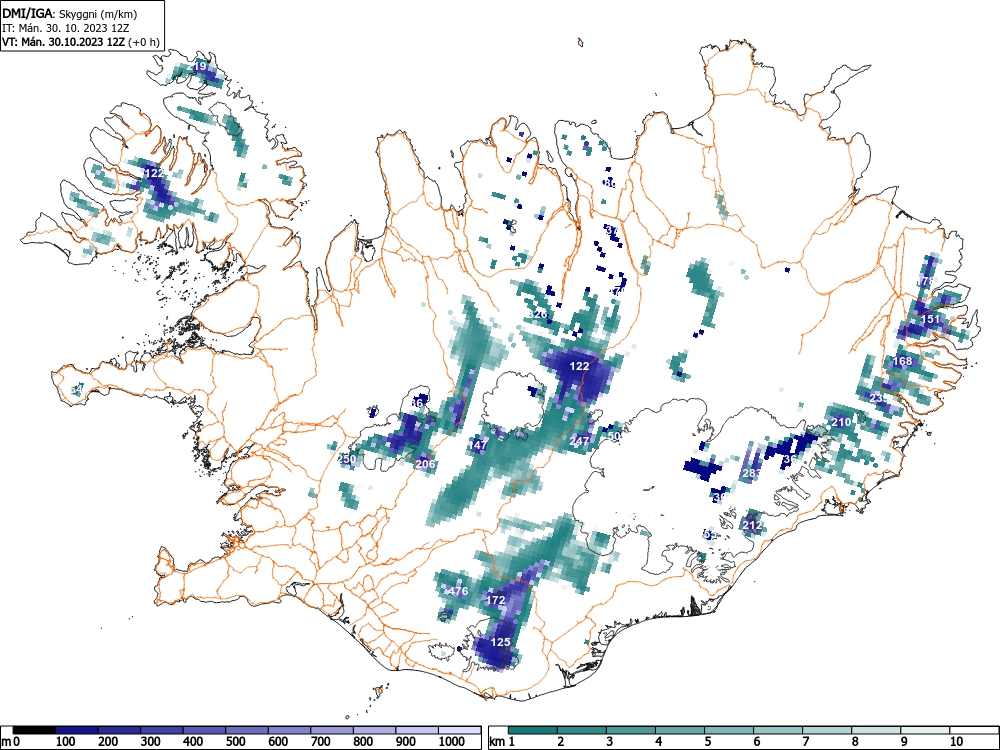Click the '2' label on the km legend
This screenshot has width=1000, height=750.
[561, 742]
